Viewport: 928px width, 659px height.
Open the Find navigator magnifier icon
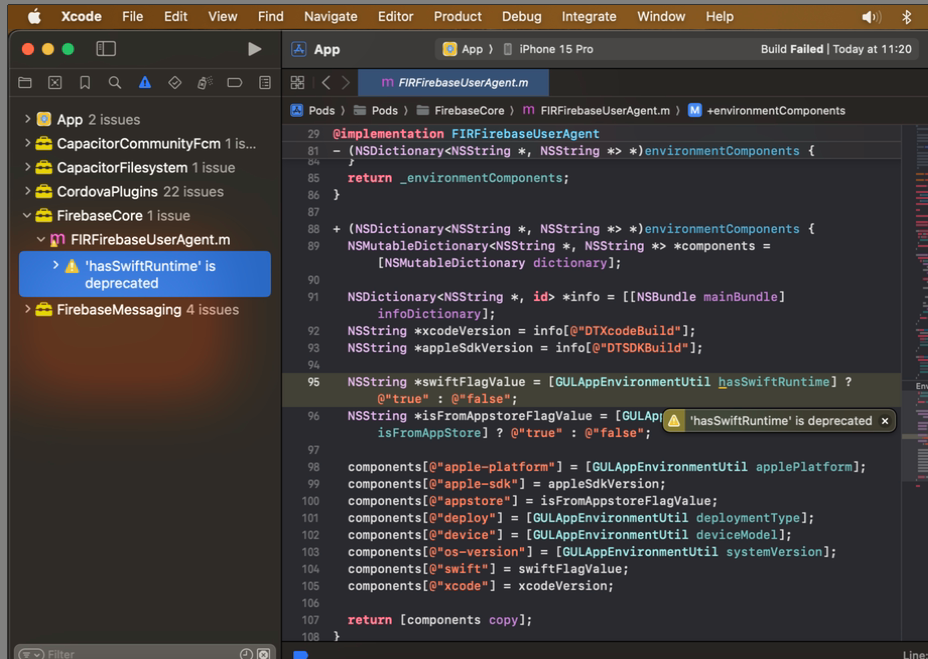click(x=115, y=82)
